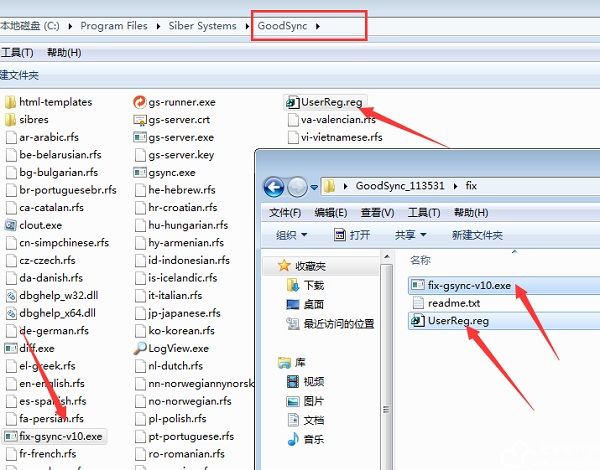
Task: Select fix-gsync-v10.exe icon in GoodSync folder
Action: (x=11, y=436)
